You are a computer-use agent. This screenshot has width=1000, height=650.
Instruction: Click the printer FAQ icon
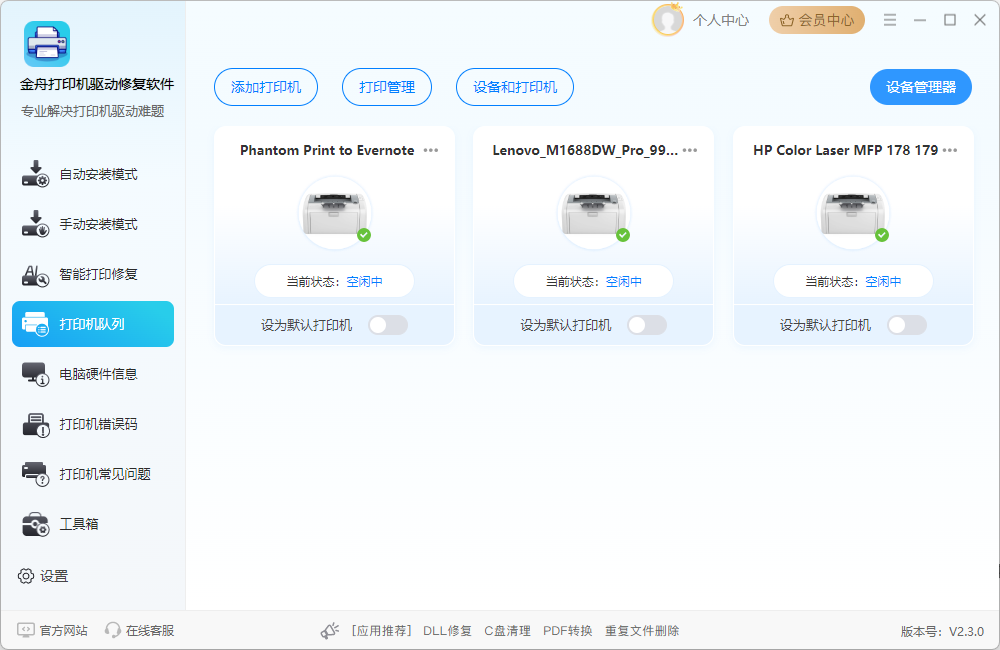pyautogui.click(x=35, y=474)
